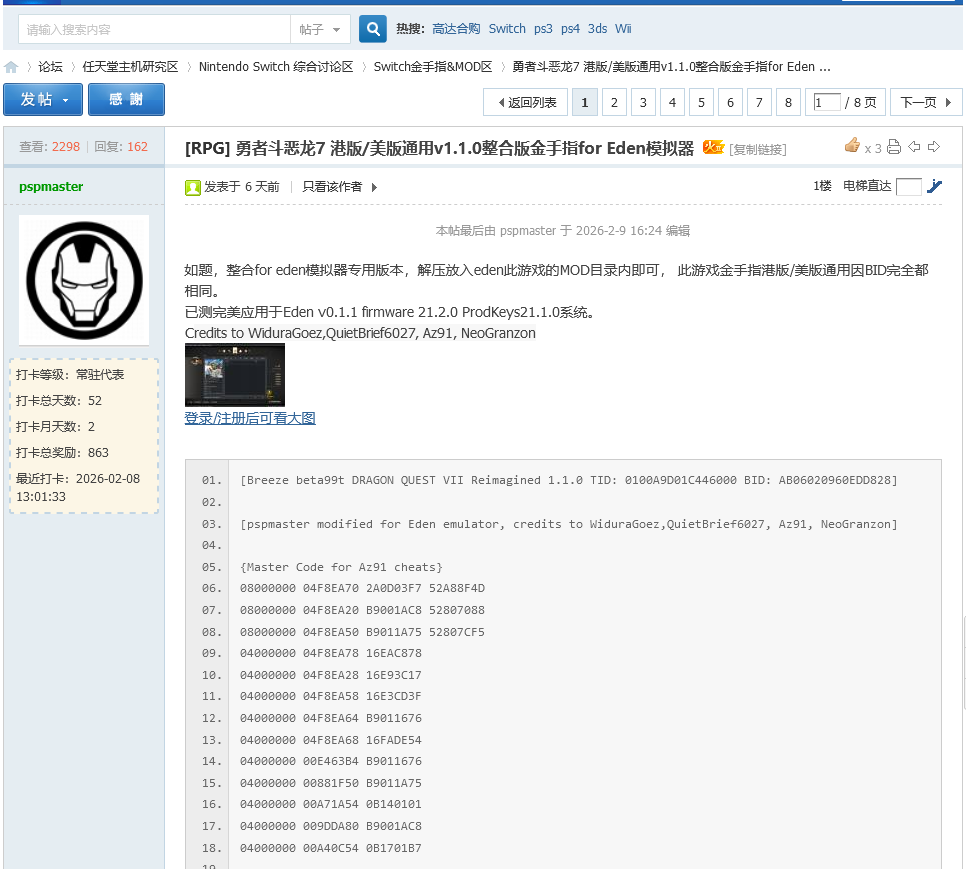Open hot search link ps4
This screenshot has height=869, width=966.
570,29
